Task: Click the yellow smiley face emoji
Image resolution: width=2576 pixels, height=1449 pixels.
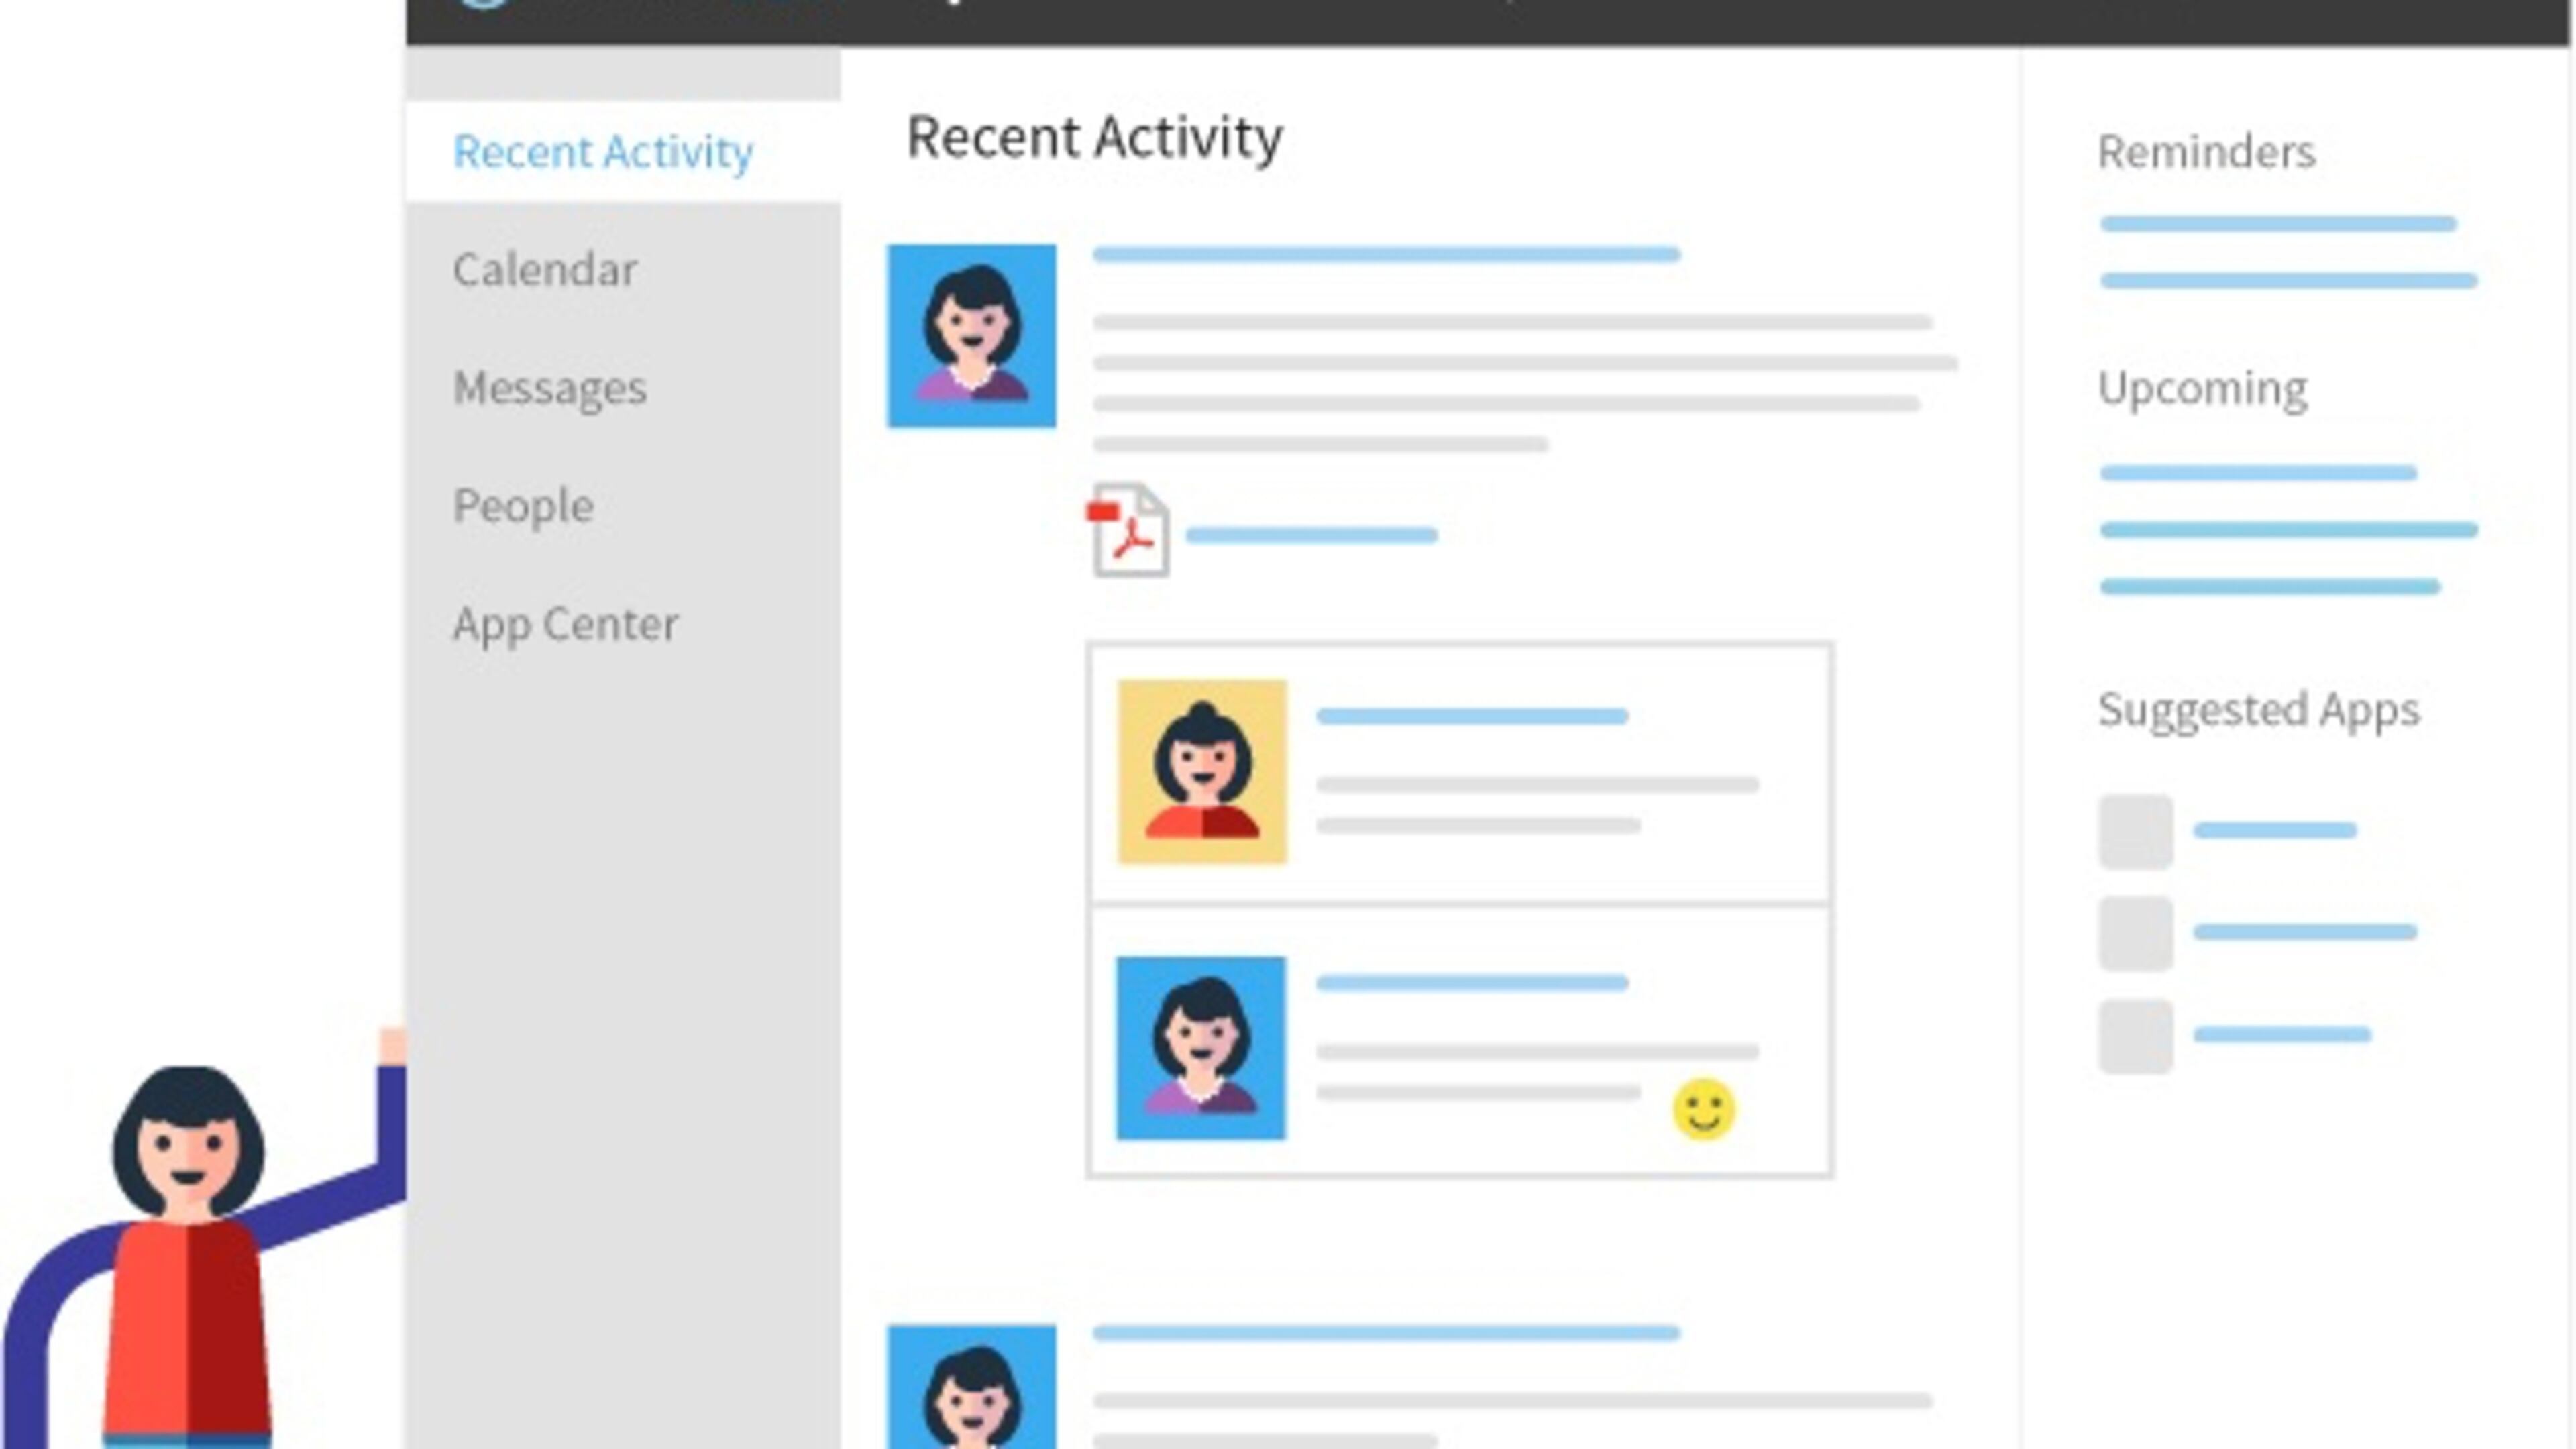Action: point(1703,1108)
